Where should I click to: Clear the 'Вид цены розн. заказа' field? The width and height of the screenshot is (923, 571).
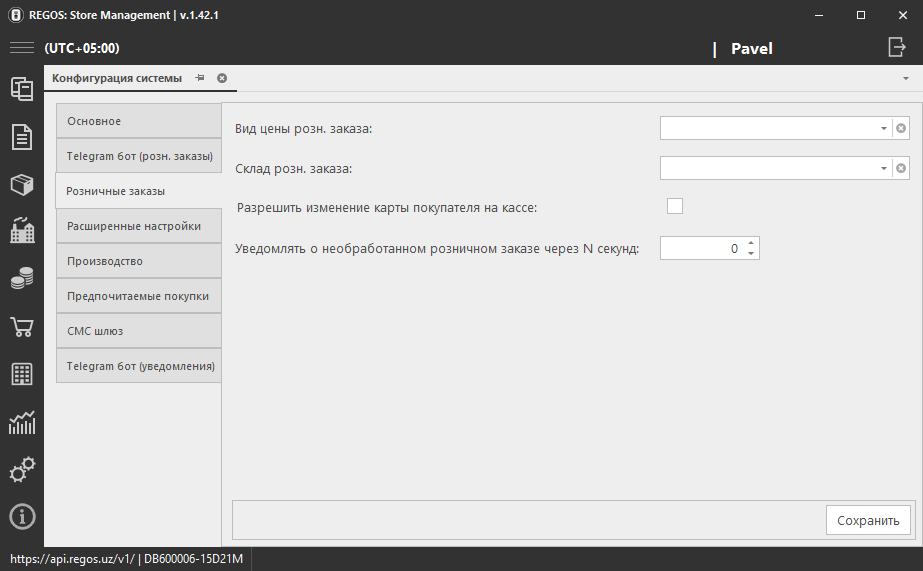click(901, 128)
